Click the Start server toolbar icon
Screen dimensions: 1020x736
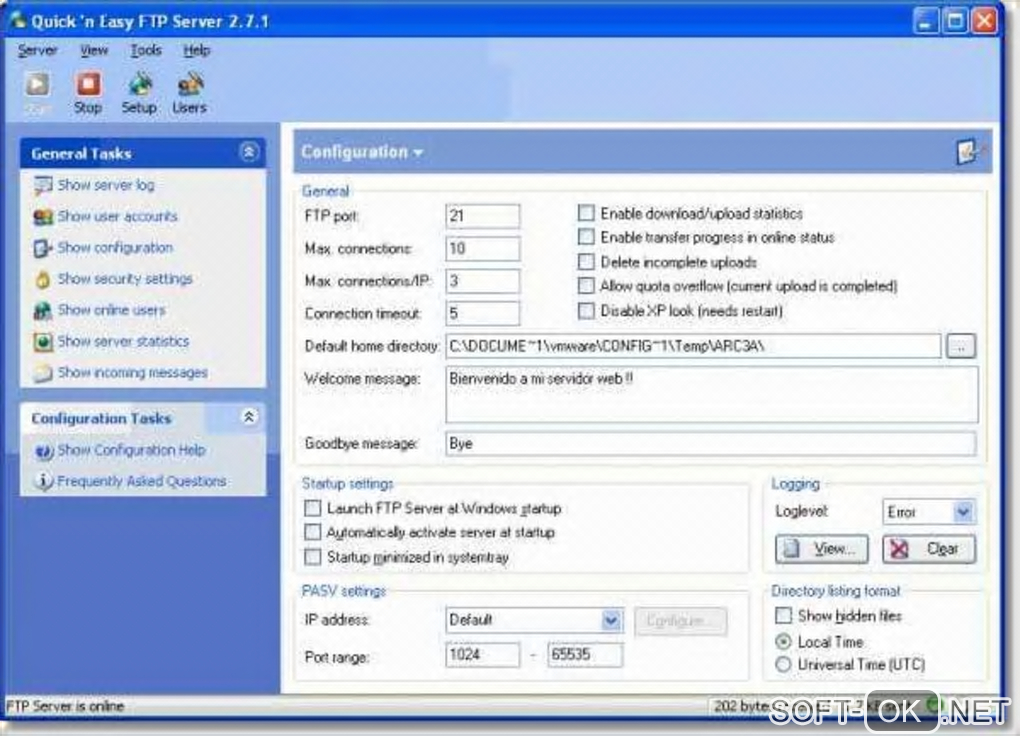point(37,85)
